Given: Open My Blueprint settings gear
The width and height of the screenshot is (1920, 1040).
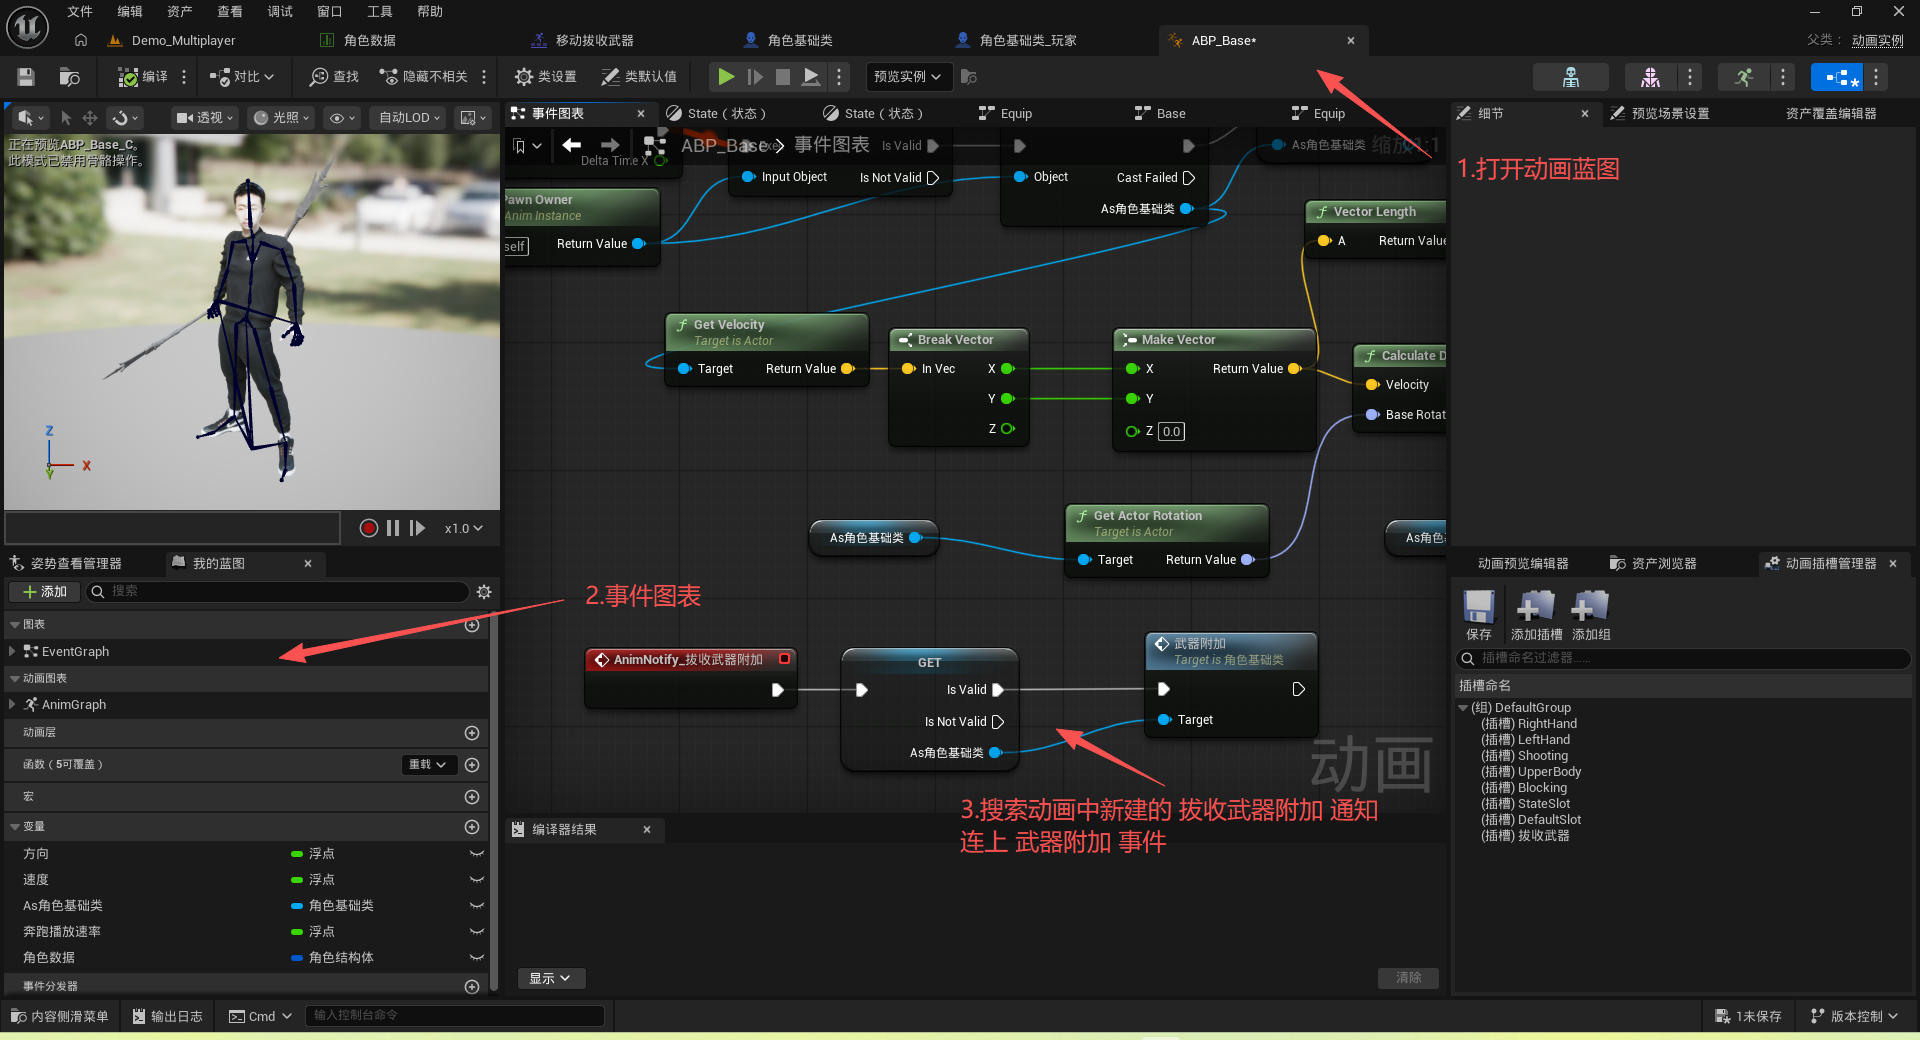Looking at the screenshot, I should 484,592.
